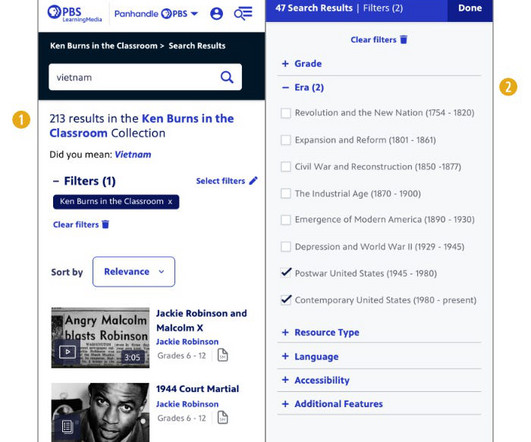This screenshot has width=531, height=442.
Task: Click trash icon beside left Clear filters
Action: [x=106, y=224]
